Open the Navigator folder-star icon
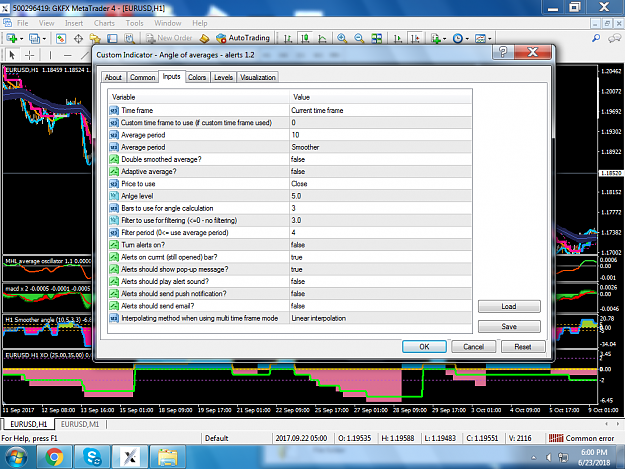Screen dimensions: 625x469 [95, 38]
